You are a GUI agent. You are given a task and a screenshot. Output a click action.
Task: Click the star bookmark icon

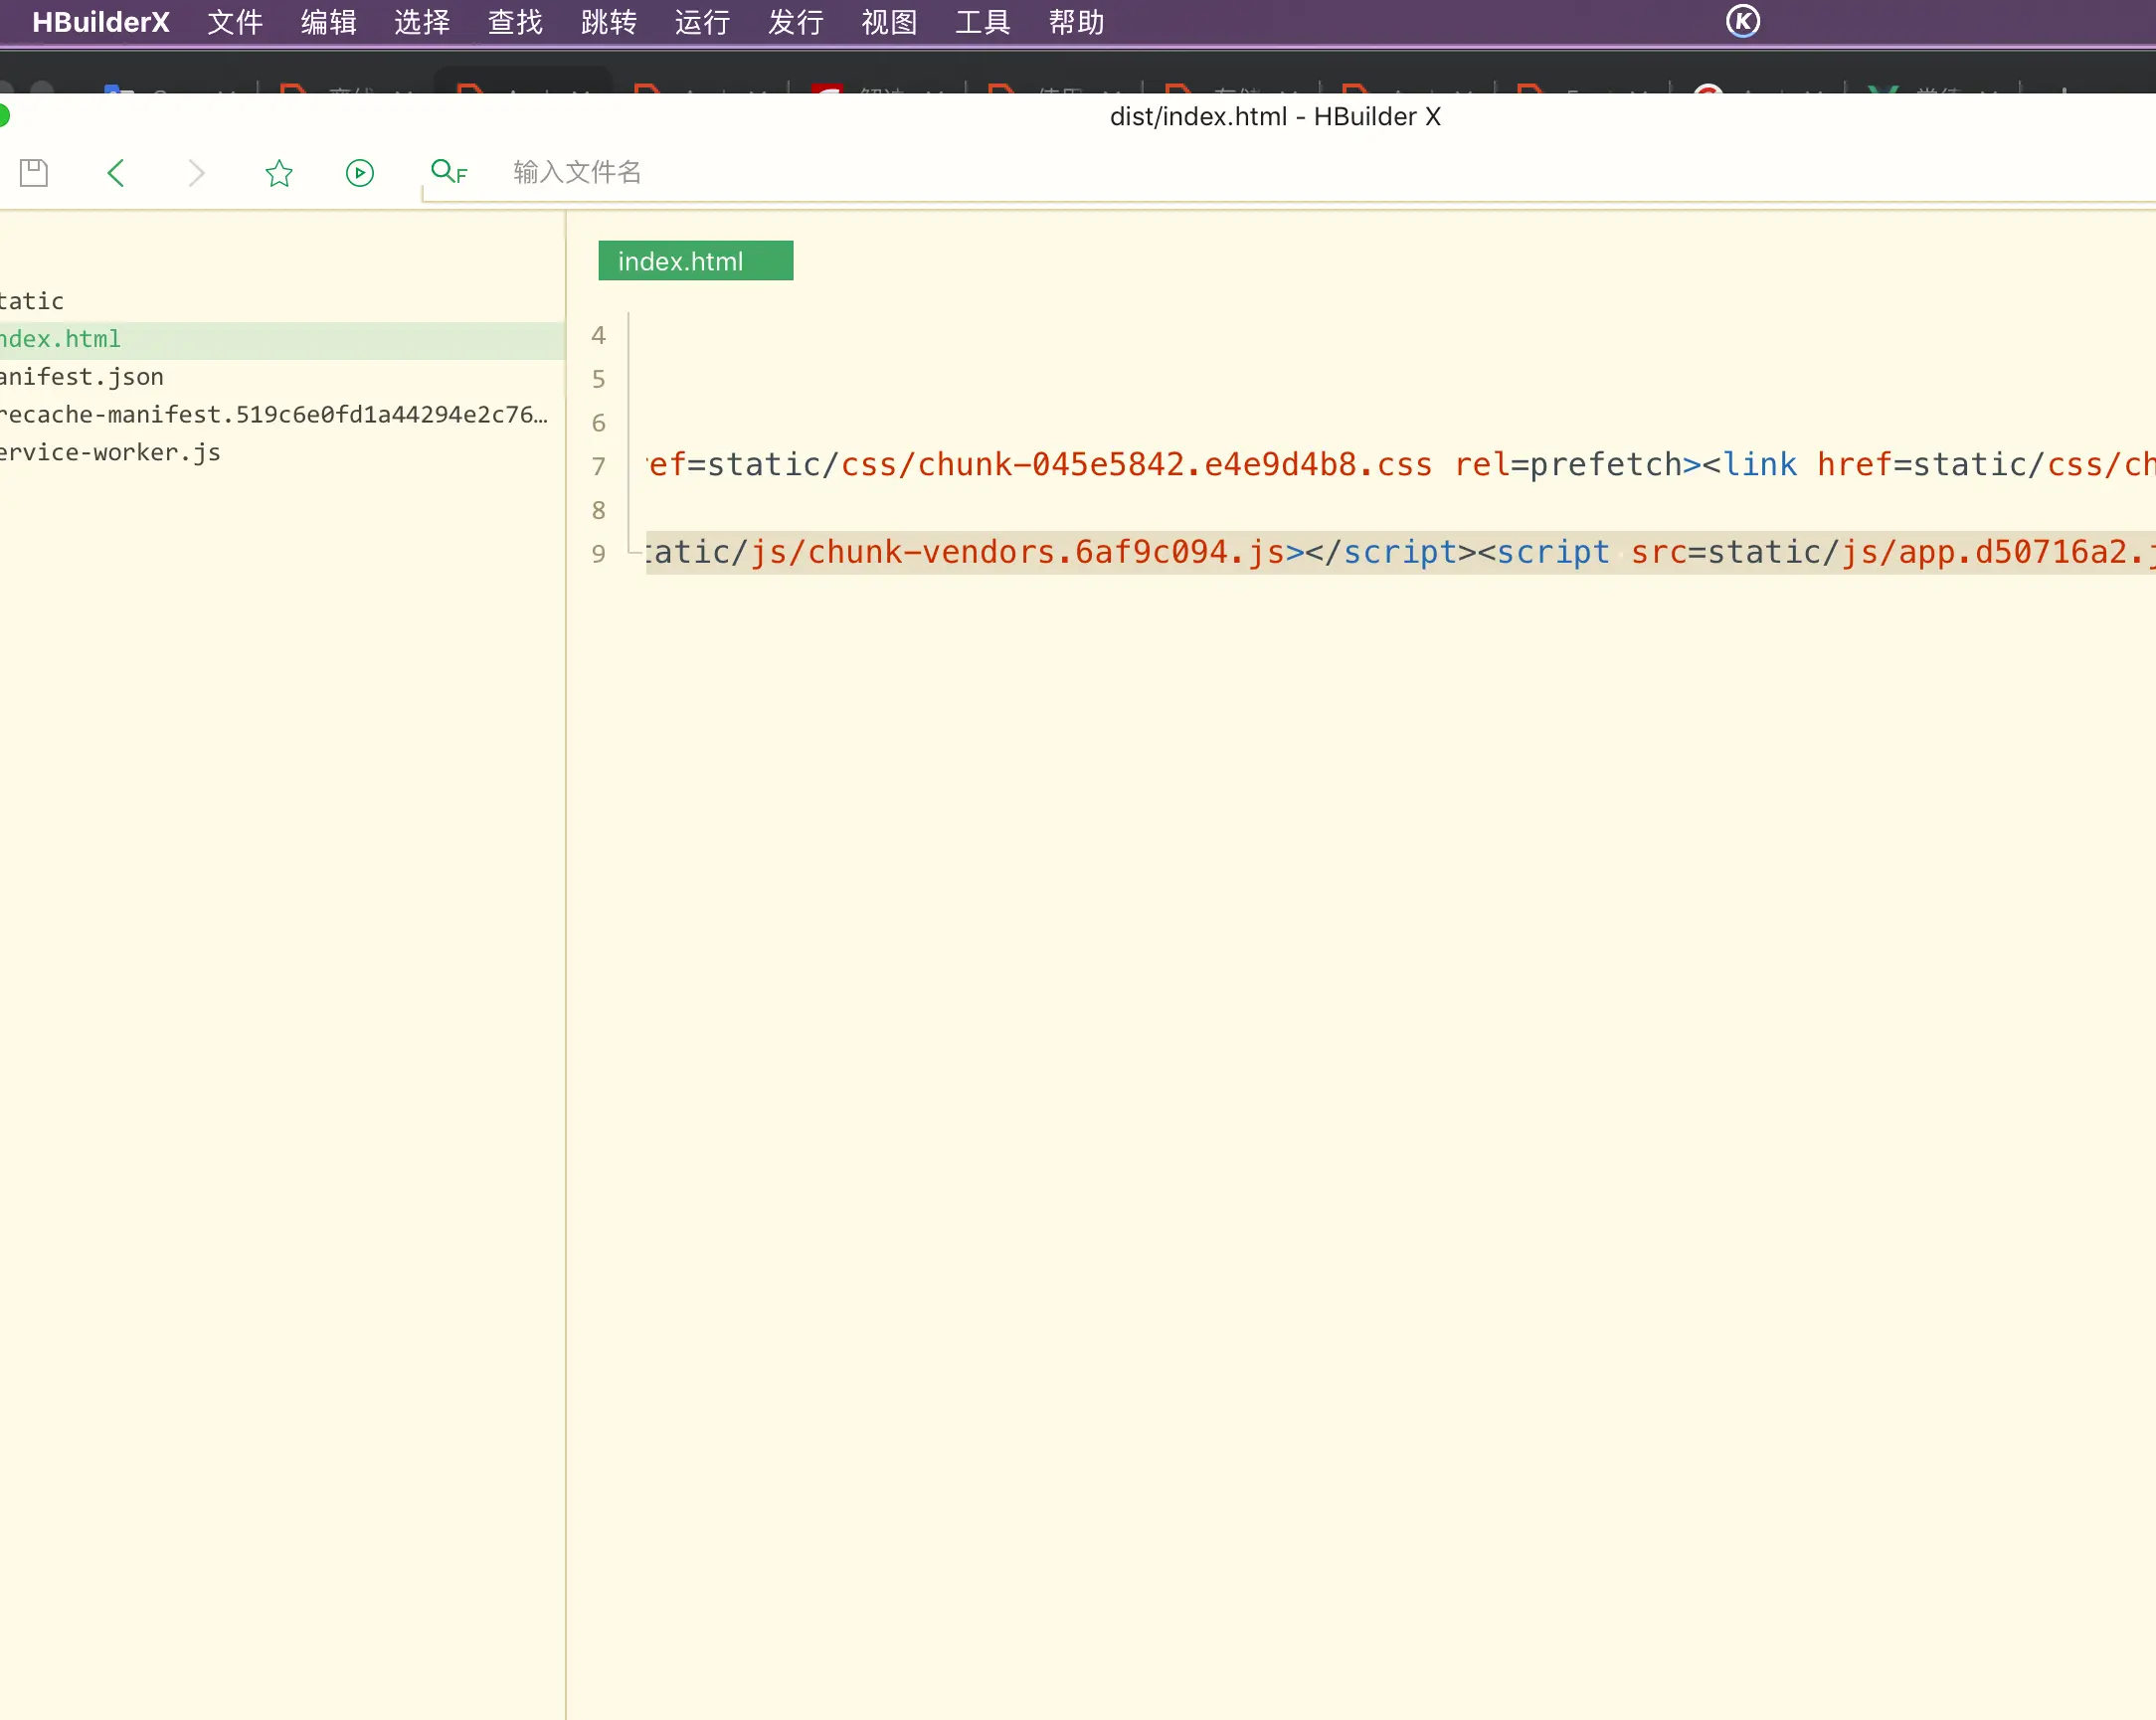(279, 173)
